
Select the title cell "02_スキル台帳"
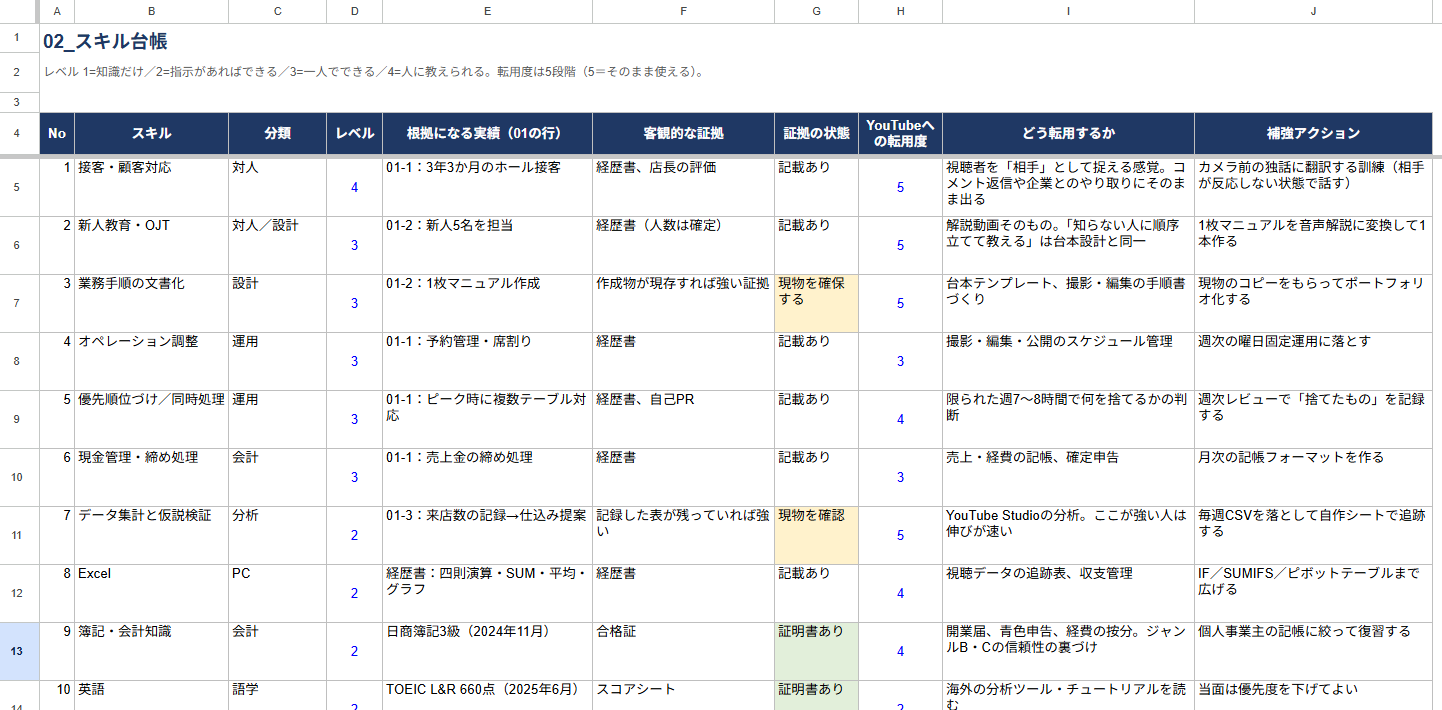[x=105, y=41]
